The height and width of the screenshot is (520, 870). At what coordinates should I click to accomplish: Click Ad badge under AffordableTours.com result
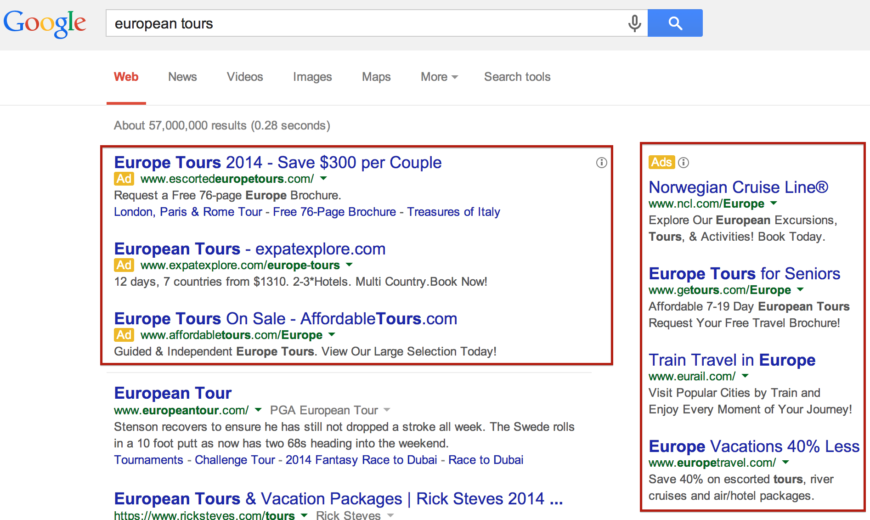(124, 335)
